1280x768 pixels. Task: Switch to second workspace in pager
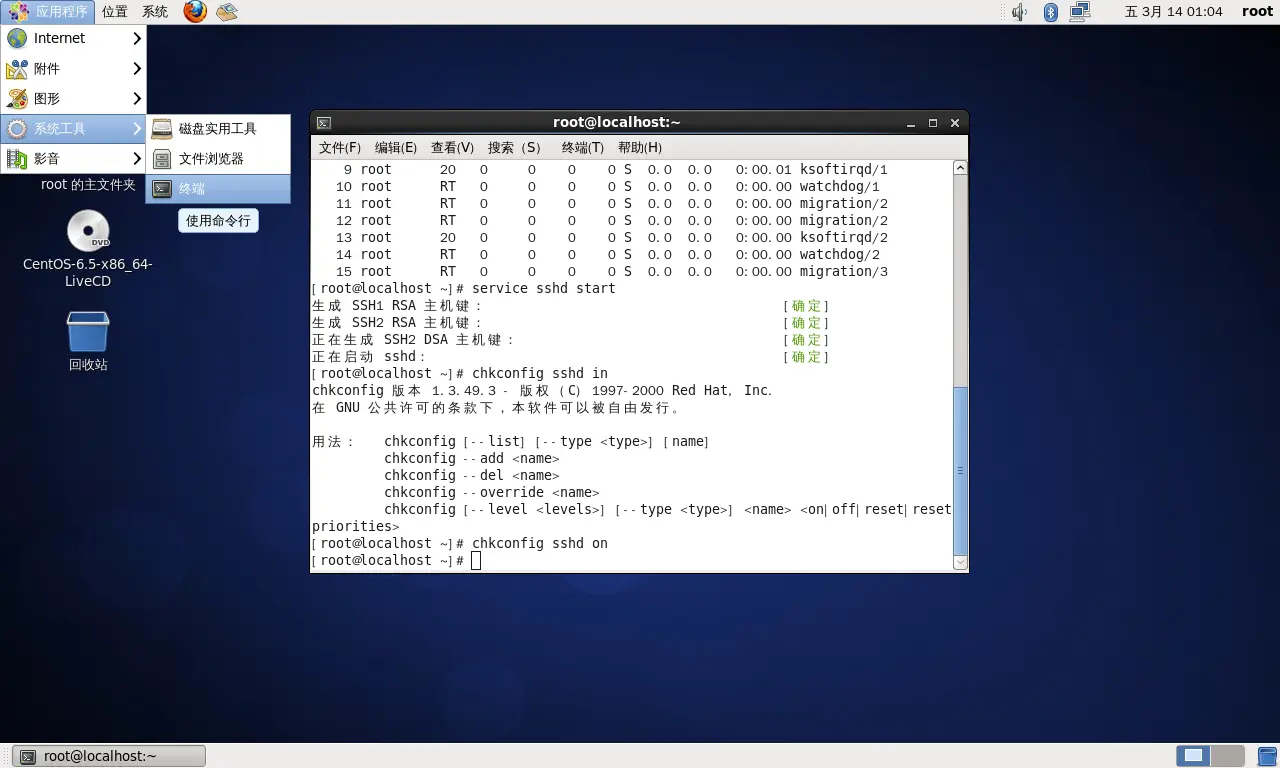pyautogui.click(x=1228, y=756)
